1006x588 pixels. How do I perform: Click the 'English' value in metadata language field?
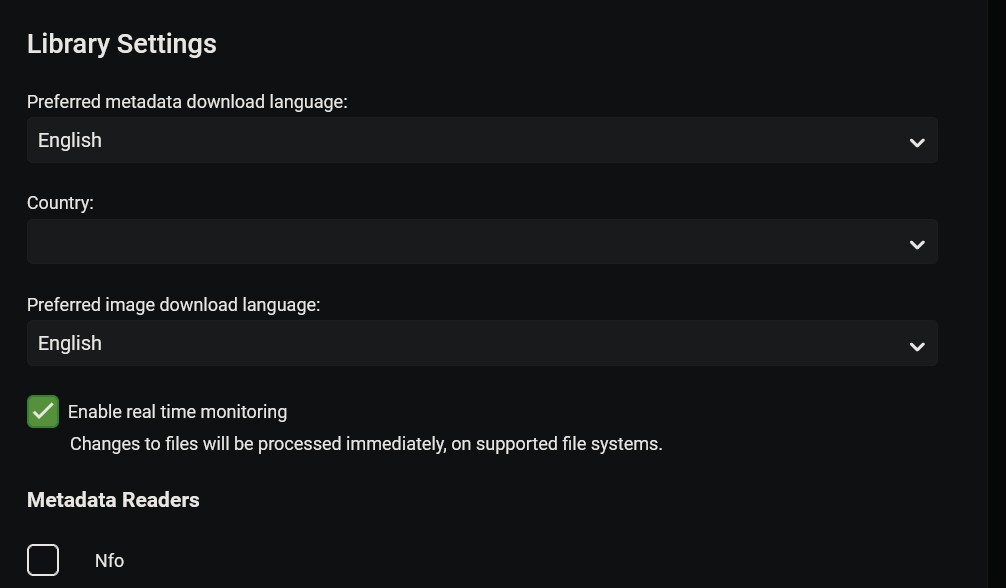(70, 140)
